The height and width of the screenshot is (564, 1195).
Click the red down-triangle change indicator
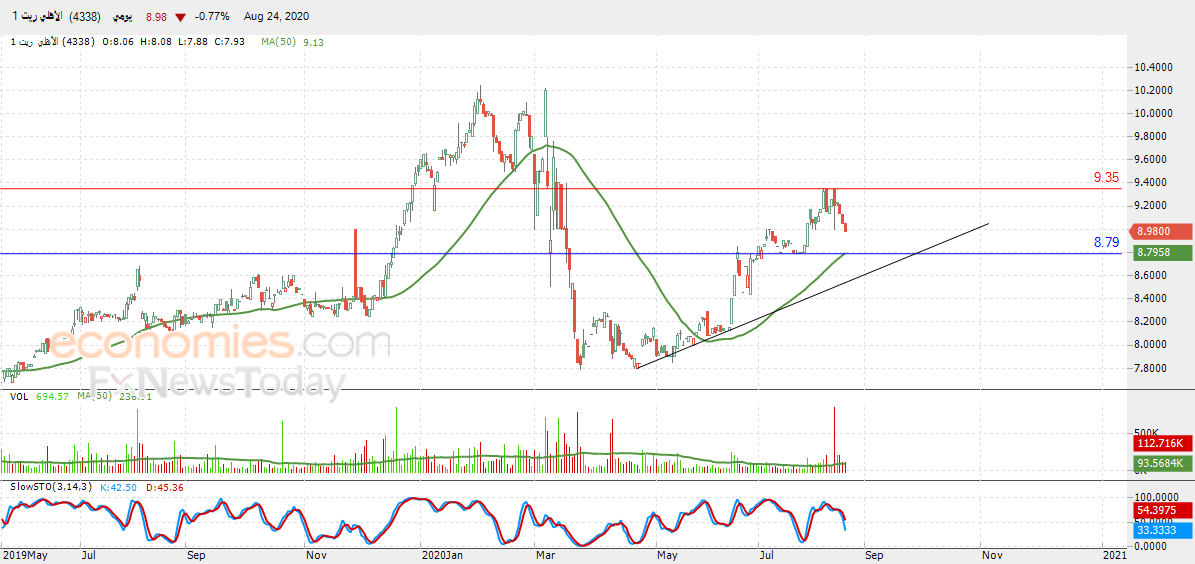coord(179,17)
